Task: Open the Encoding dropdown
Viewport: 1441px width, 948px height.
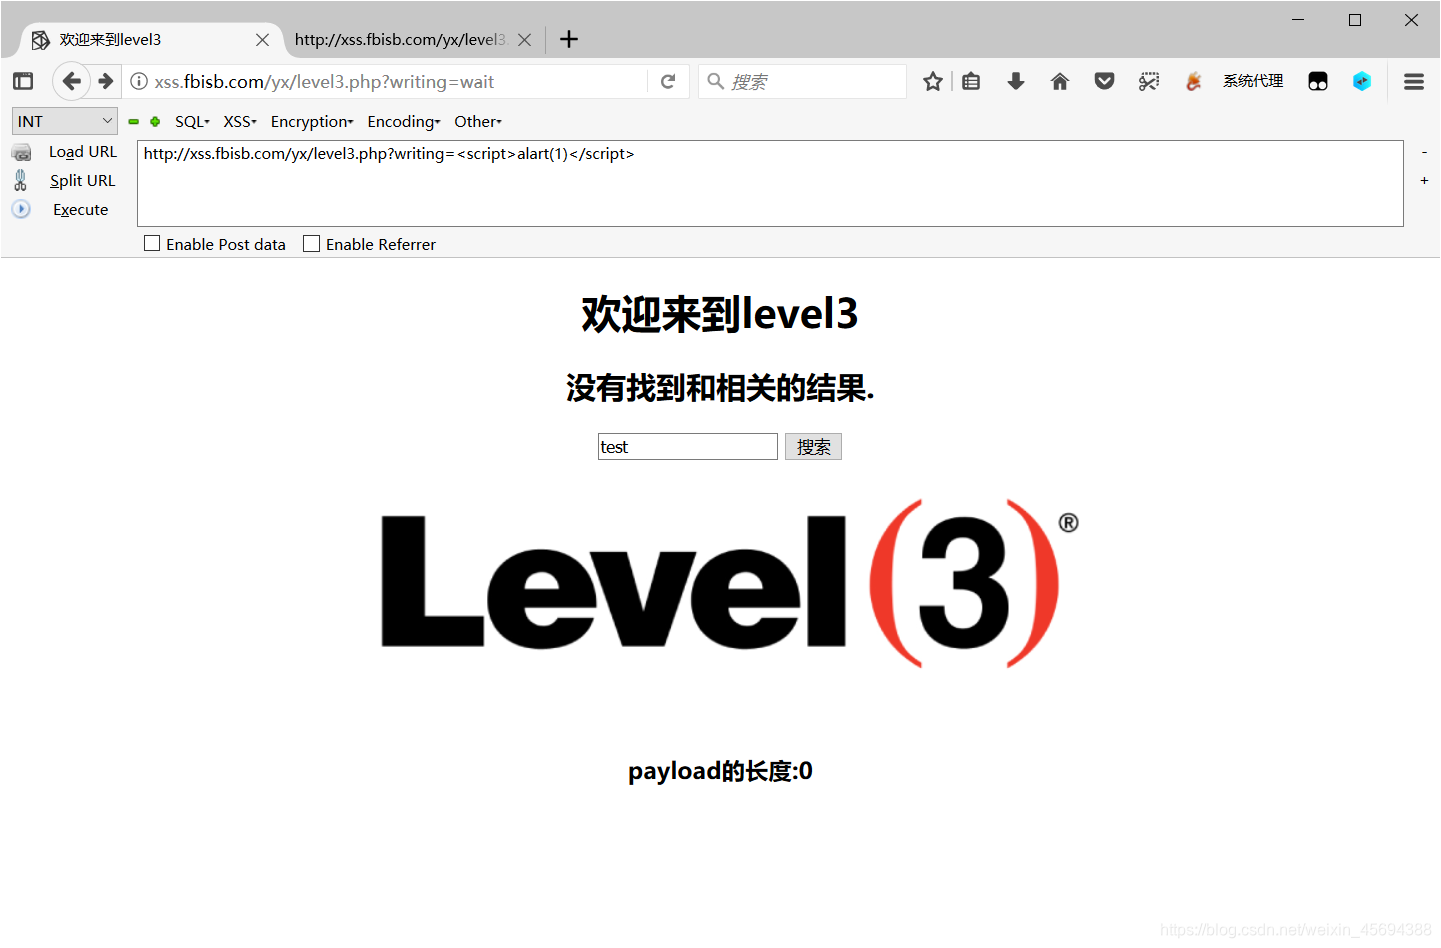Action: click(x=403, y=121)
